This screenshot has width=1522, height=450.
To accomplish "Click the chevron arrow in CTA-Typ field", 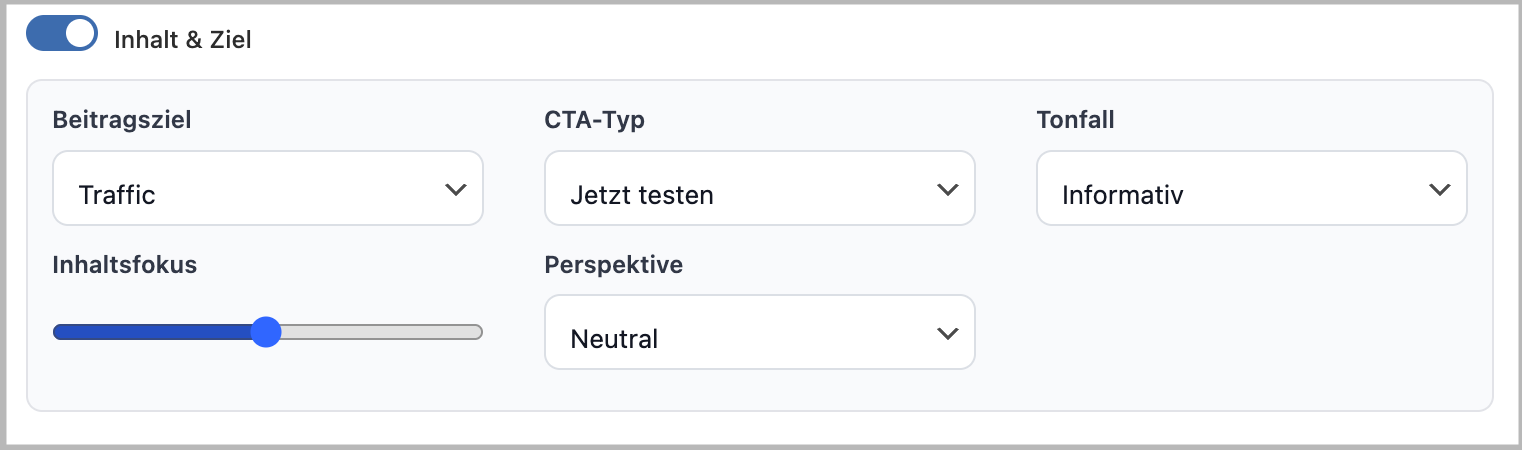I will tap(947, 189).
